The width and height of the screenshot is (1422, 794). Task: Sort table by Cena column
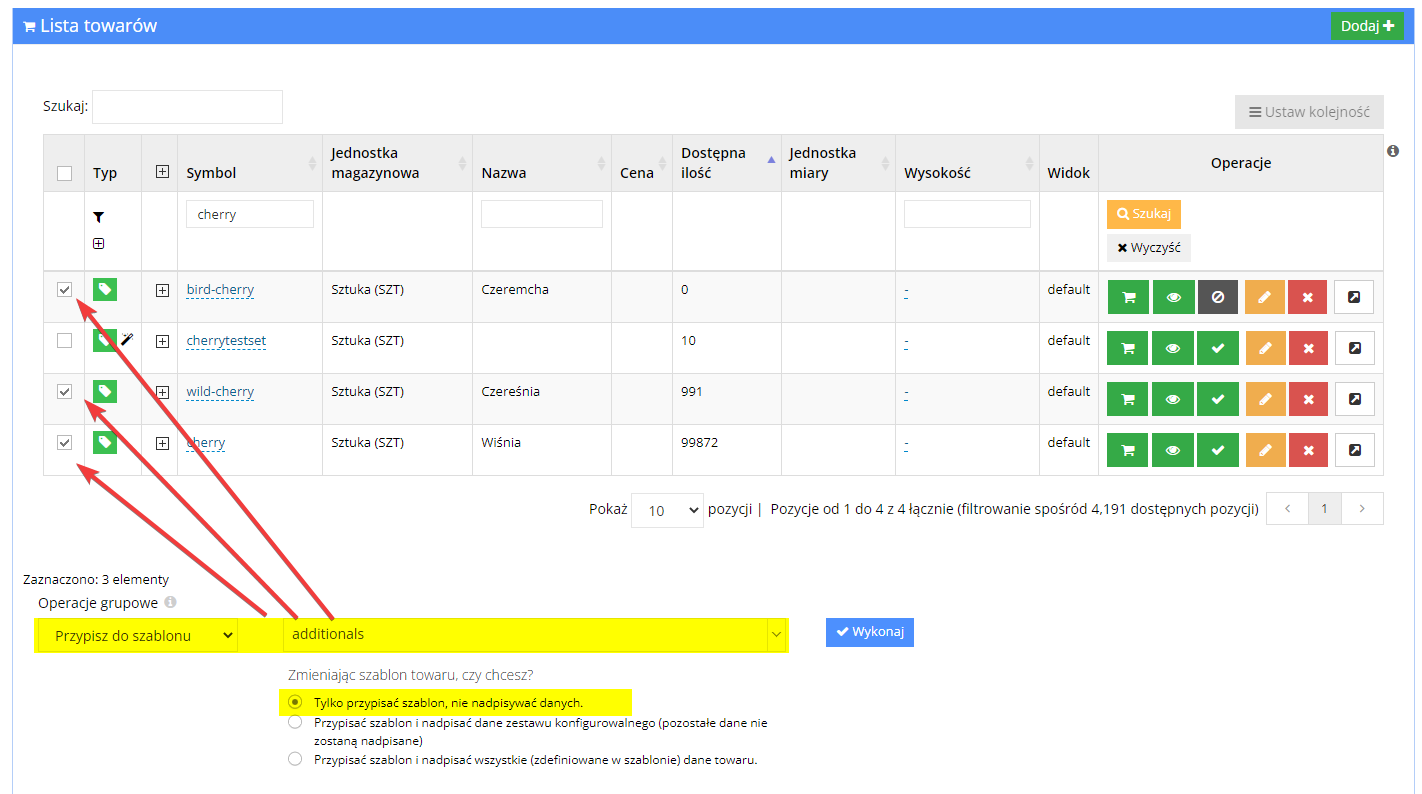[641, 163]
